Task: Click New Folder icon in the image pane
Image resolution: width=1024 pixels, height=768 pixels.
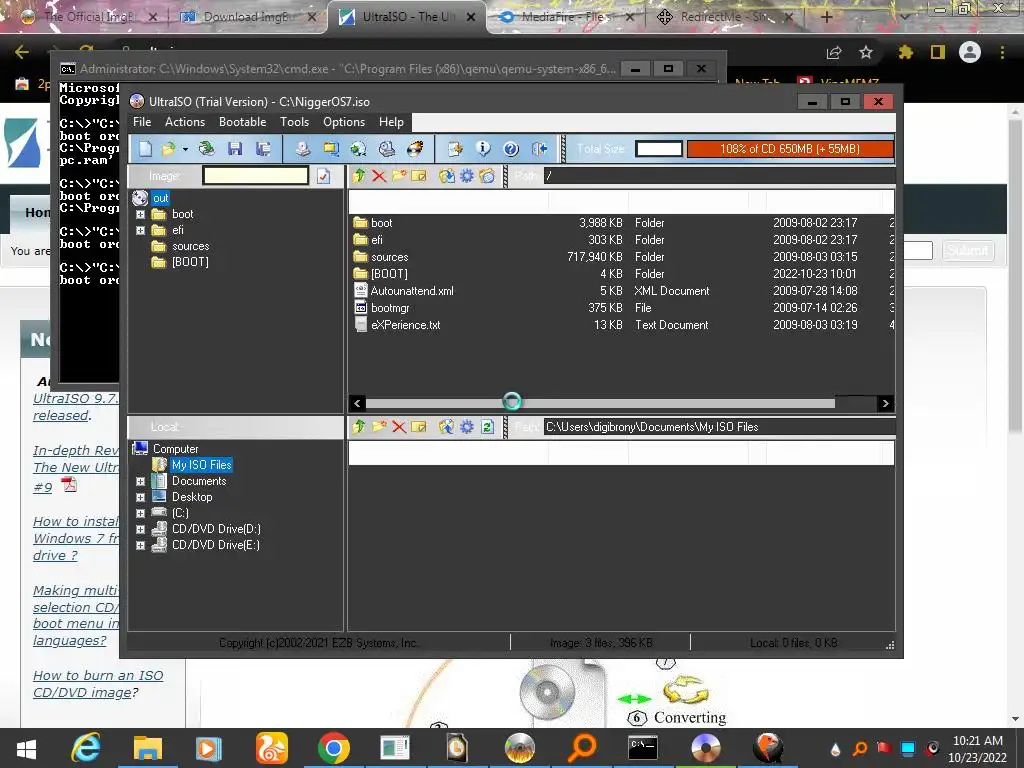Action: [x=399, y=176]
